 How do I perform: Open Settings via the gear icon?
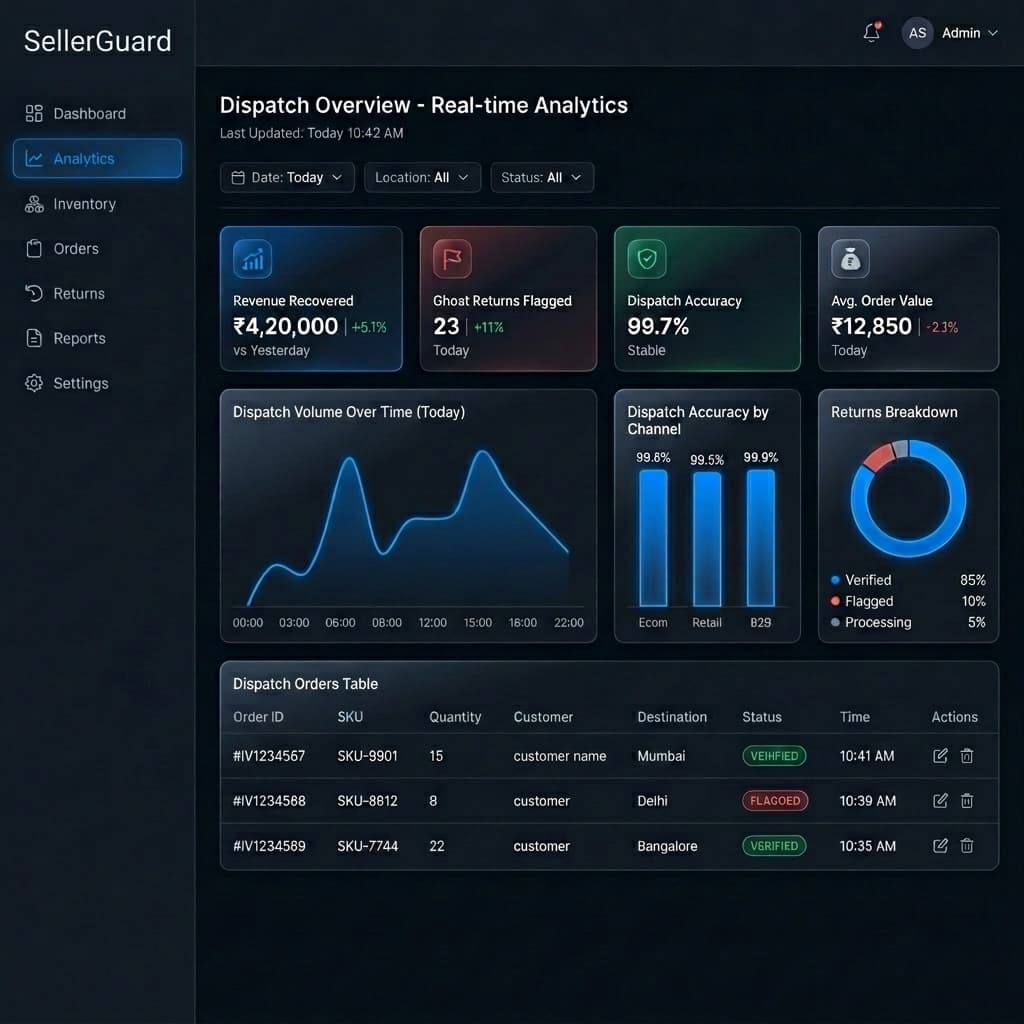tap(33, 383)
